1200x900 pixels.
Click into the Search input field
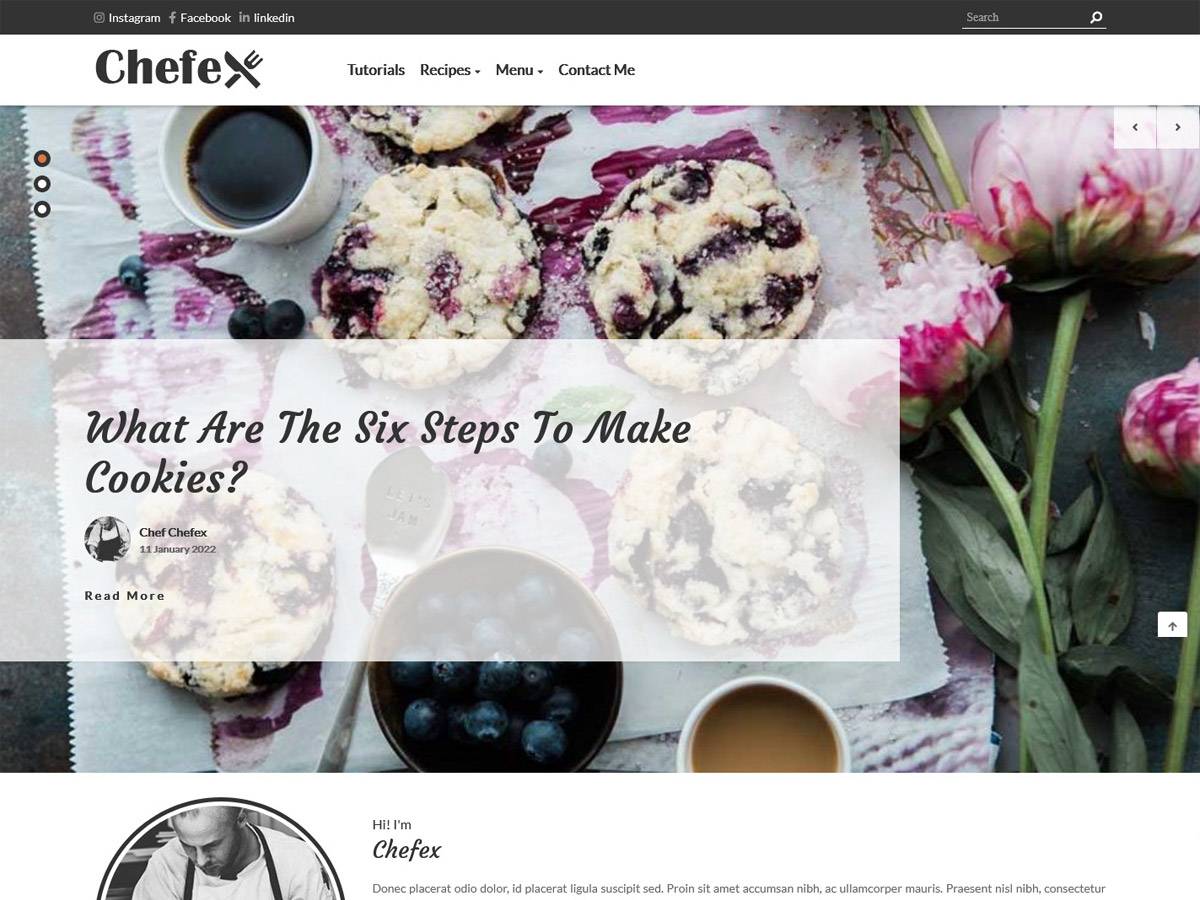[1024, 17]
